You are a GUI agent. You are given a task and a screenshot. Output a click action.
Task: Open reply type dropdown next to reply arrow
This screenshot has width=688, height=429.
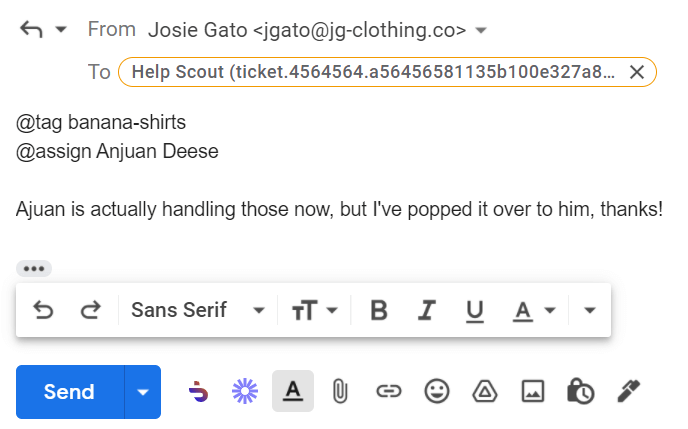click(62, 30)
